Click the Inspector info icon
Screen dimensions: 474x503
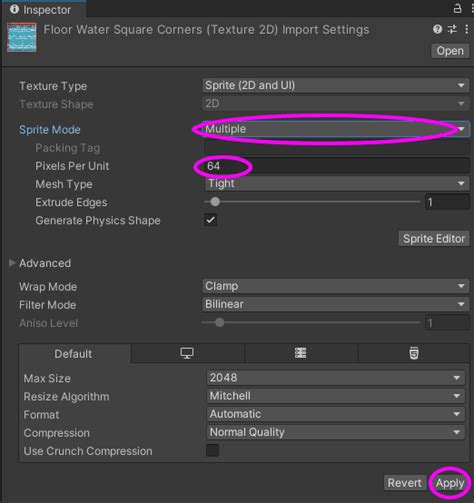point(14,9)
